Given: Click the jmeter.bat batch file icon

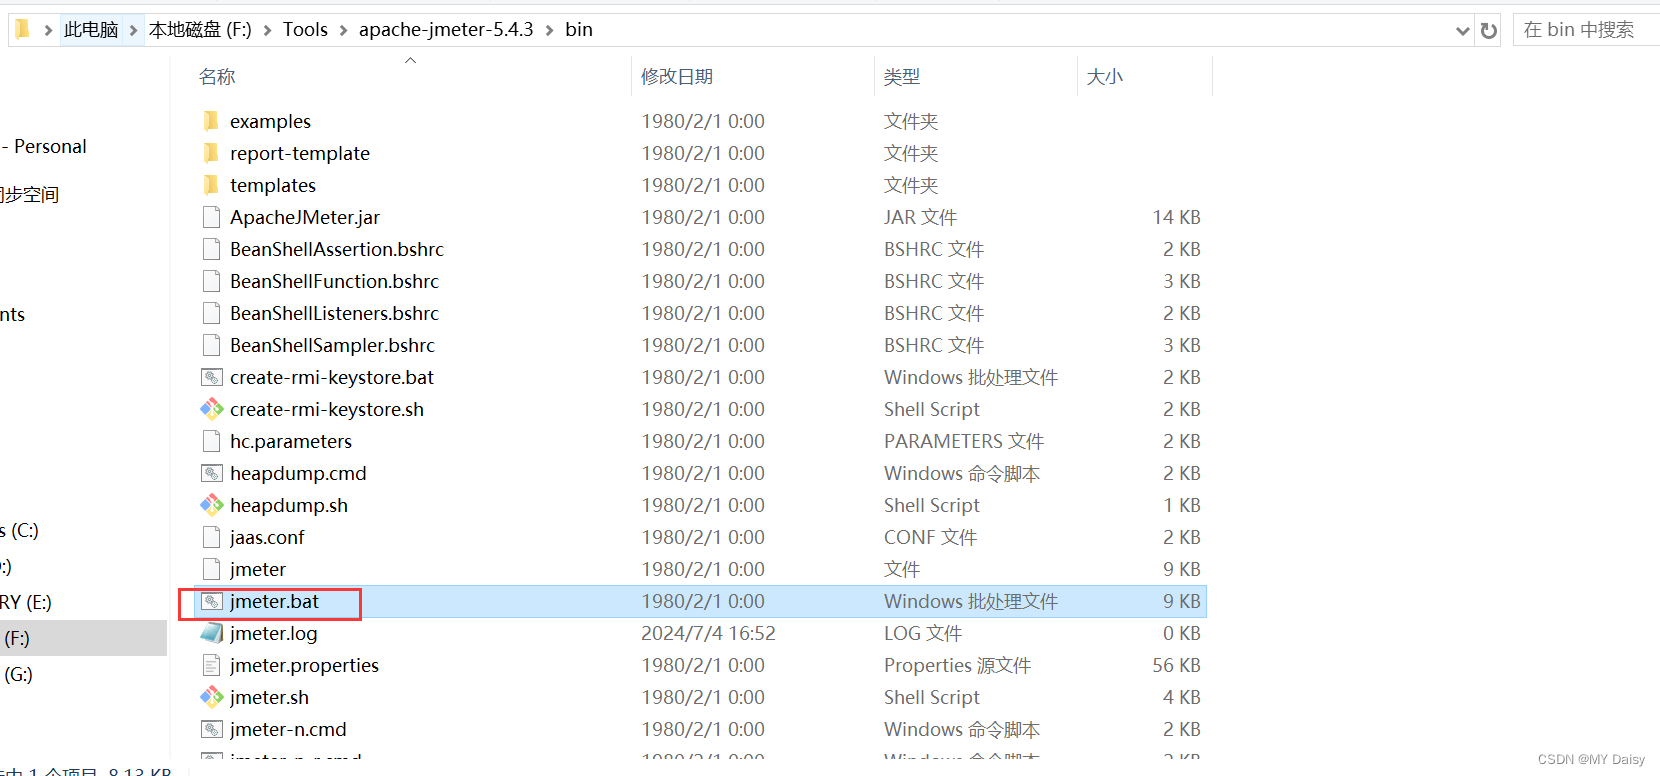Looking at the screenshot, I should coord(211,601).
